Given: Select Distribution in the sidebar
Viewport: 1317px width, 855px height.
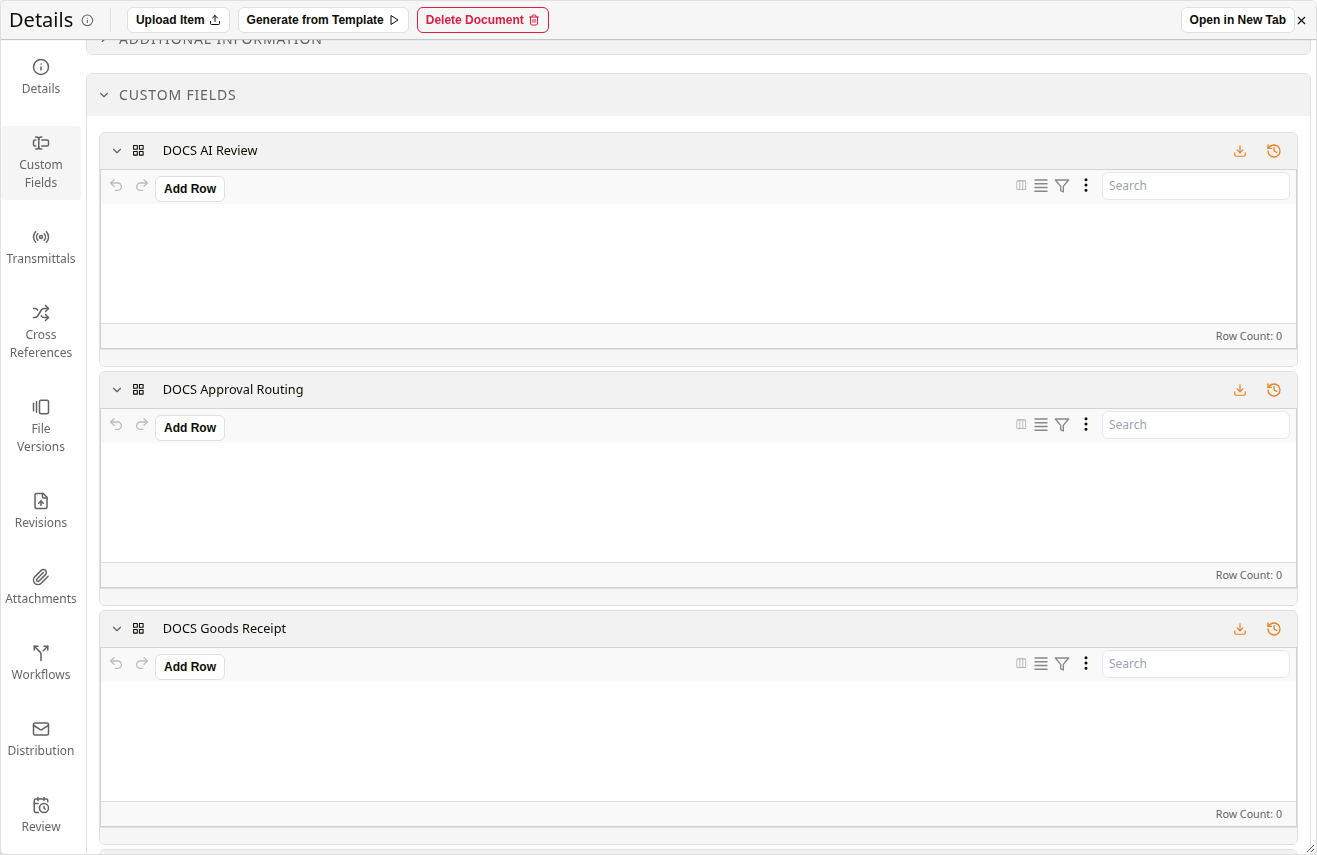Looking at the screenshot, I should click(x=41, y=739).
